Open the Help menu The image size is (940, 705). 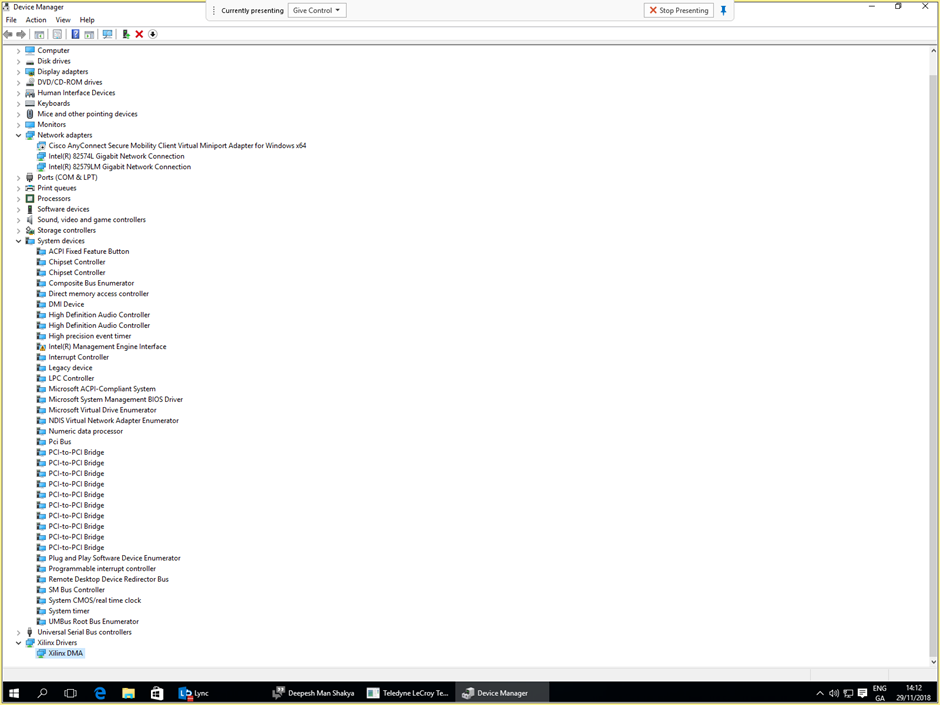88,20
